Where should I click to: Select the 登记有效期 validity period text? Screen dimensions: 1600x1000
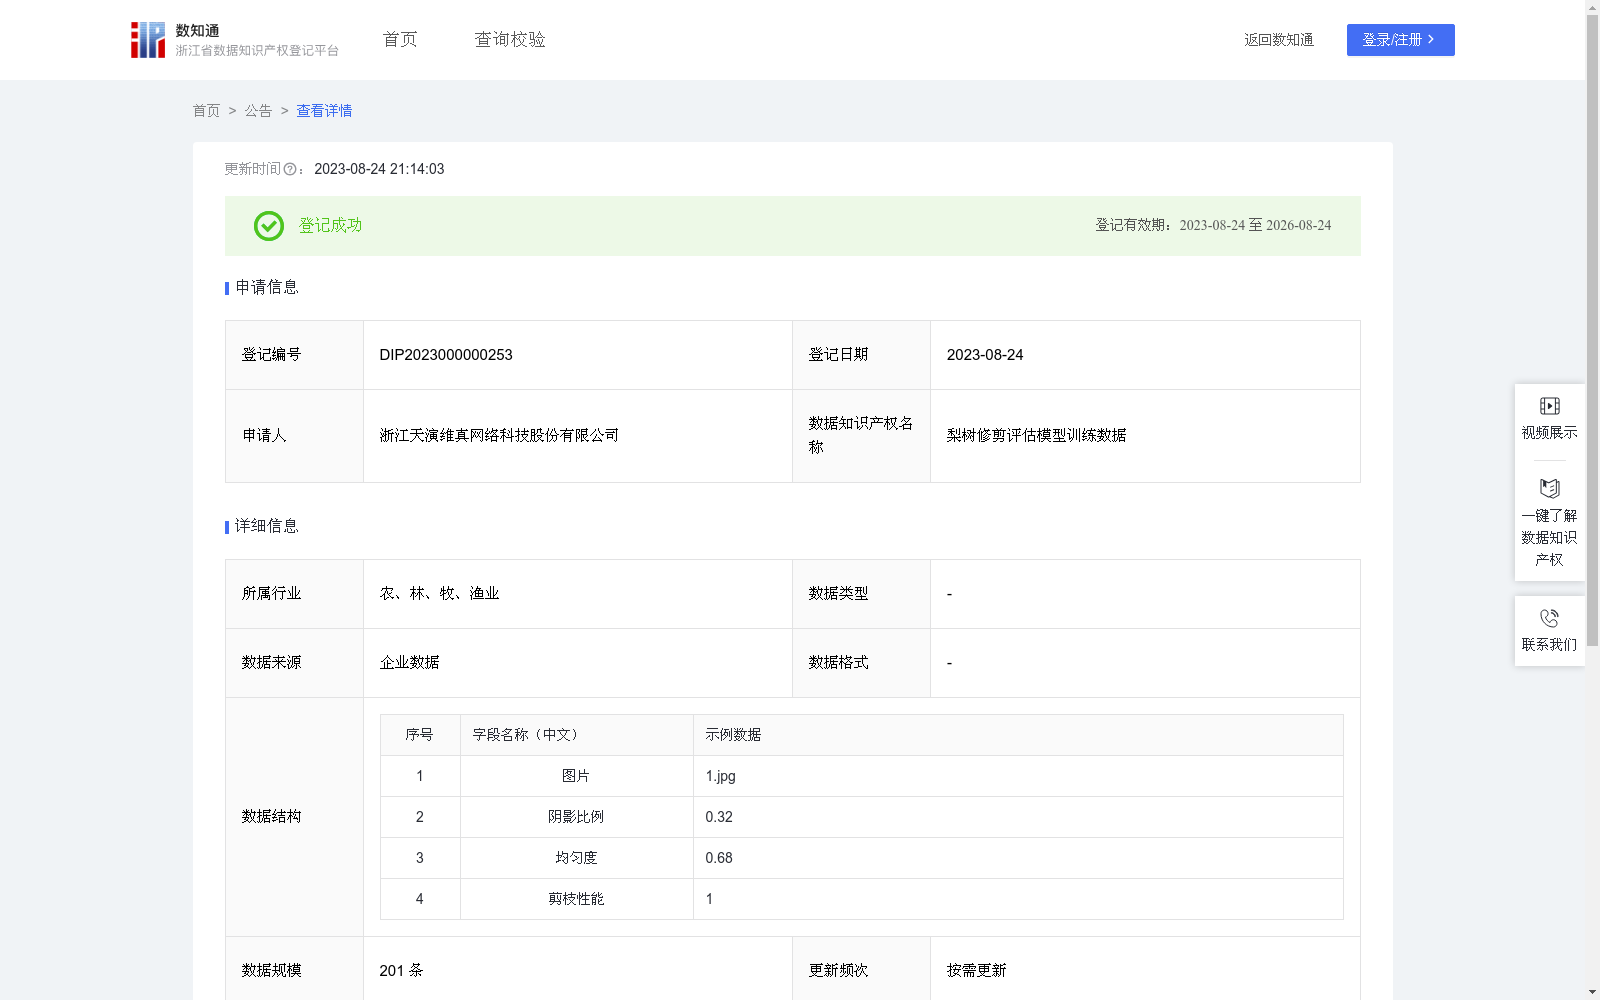[1213, 226]
